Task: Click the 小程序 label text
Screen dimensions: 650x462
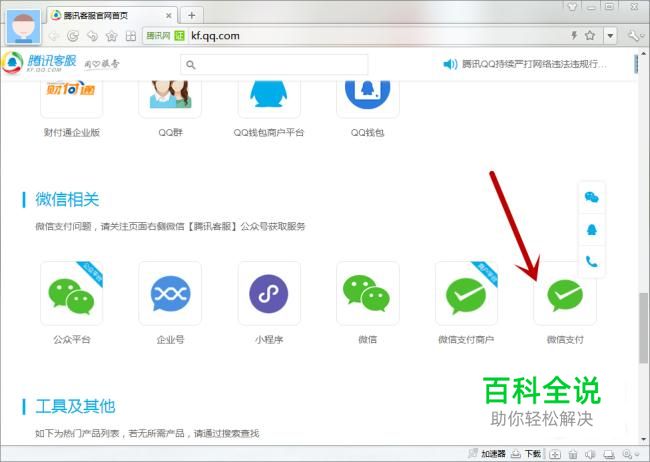Action: pyautogui.click(x=269, y=340)
